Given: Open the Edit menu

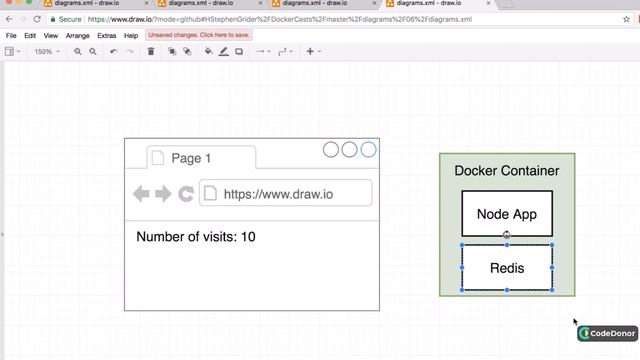Looking at the screenshot, I should click(x=30, y=36).
